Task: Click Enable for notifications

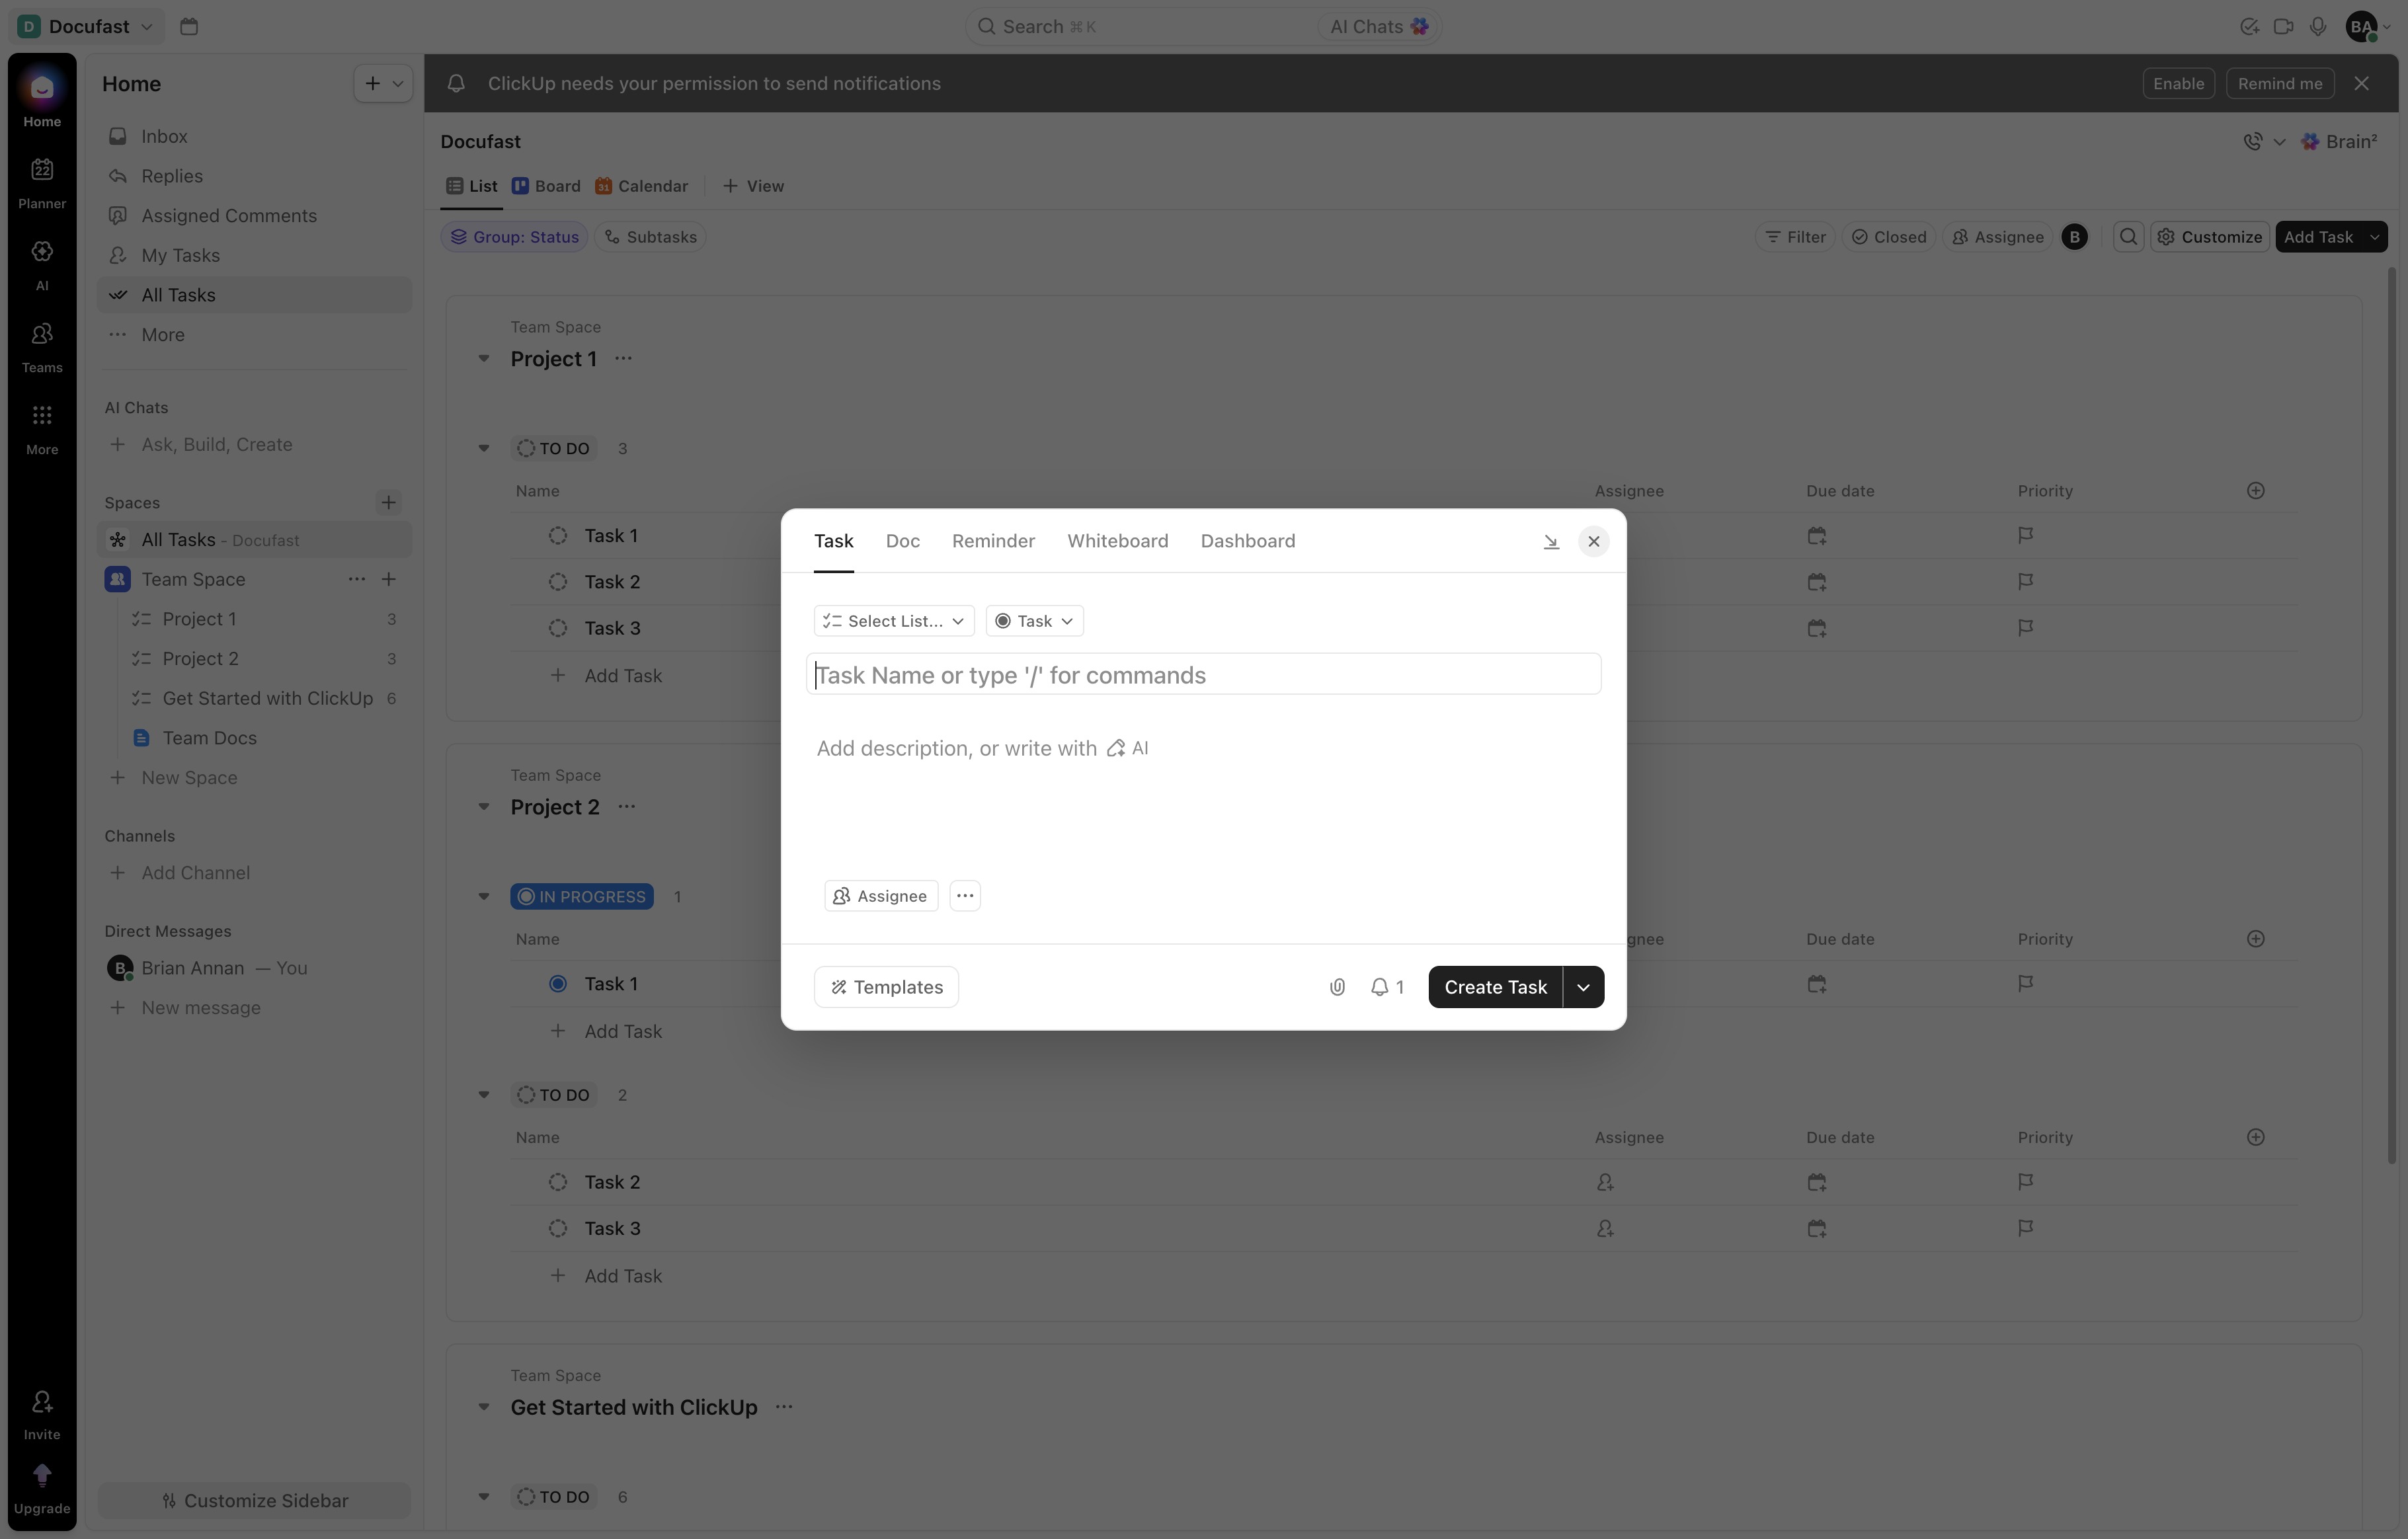Action: pos(2178,83)
